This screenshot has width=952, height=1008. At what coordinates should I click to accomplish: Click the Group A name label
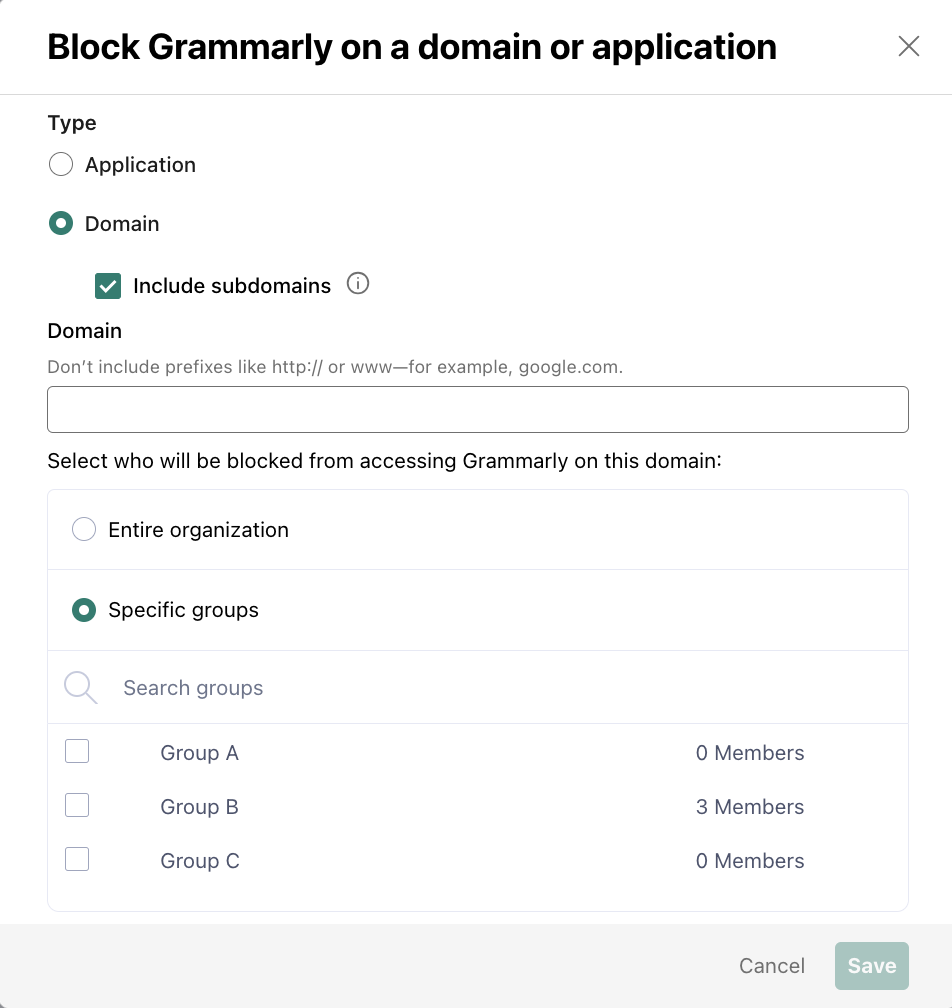[199, 753]
